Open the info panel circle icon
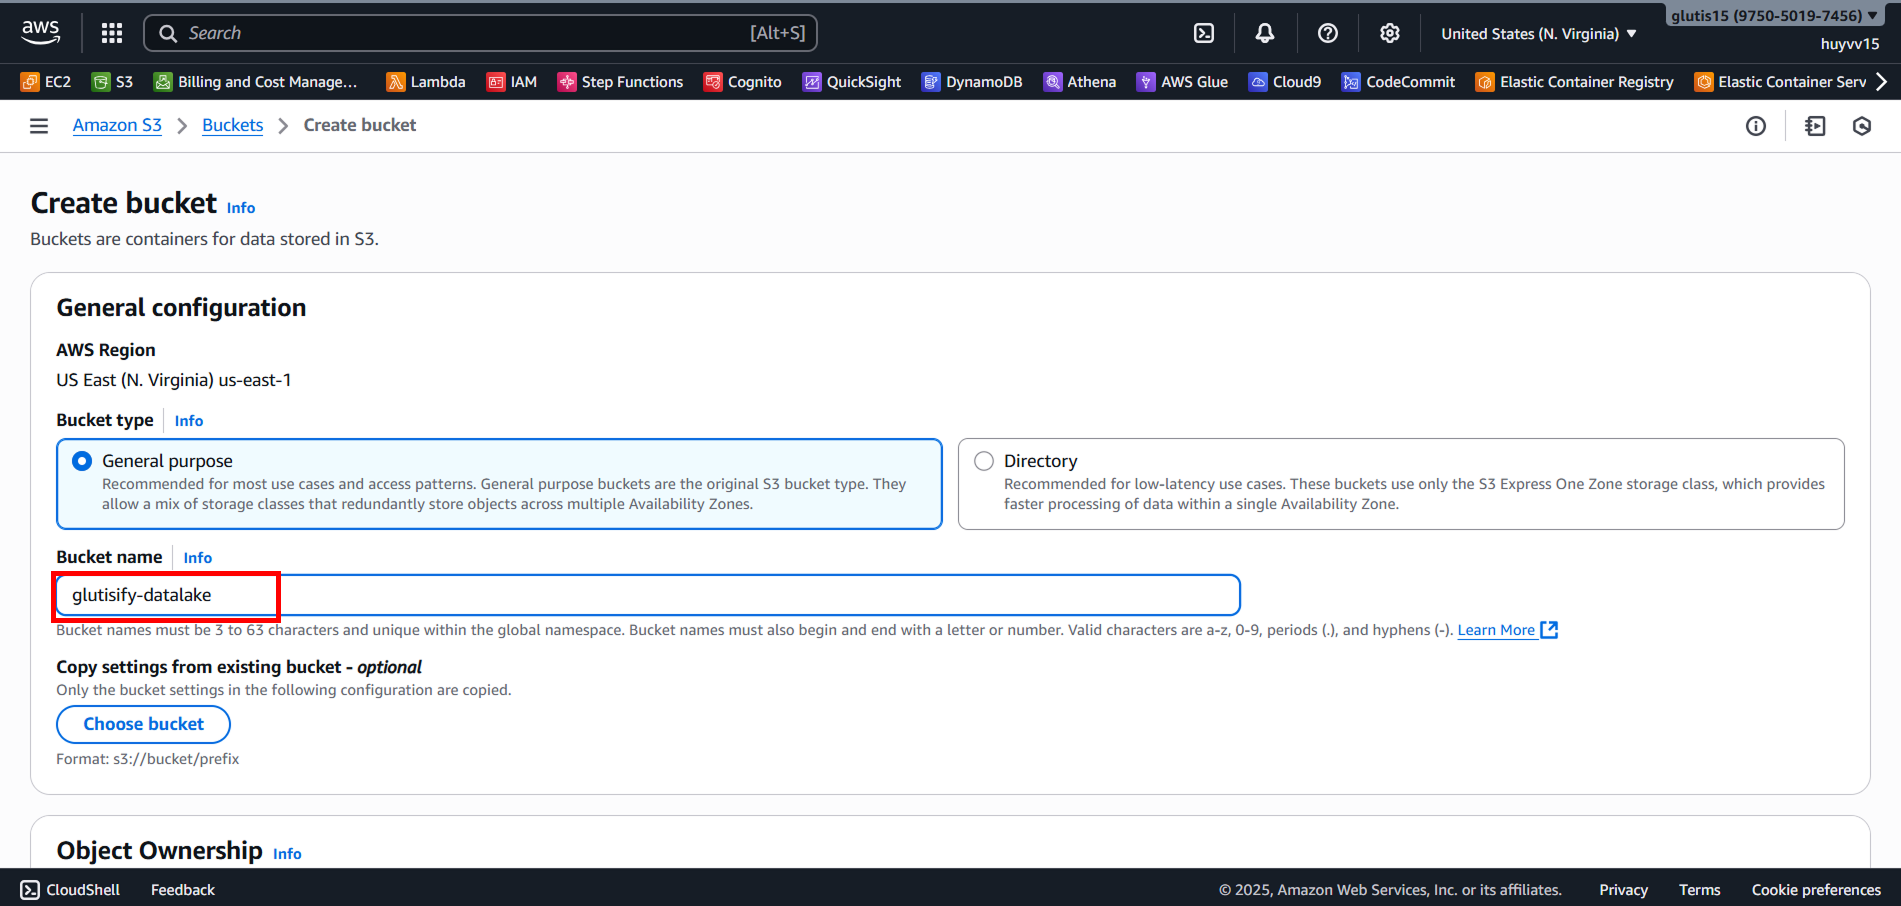 (x=1756, y=126)
